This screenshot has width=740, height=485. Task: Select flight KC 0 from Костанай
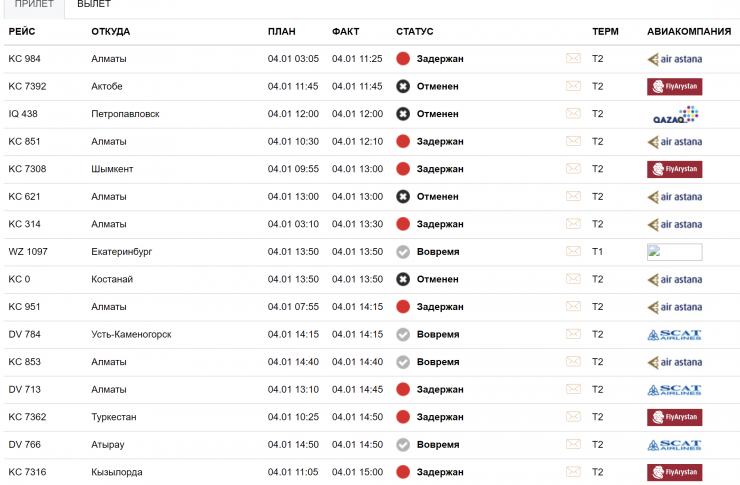coord(19,279)
